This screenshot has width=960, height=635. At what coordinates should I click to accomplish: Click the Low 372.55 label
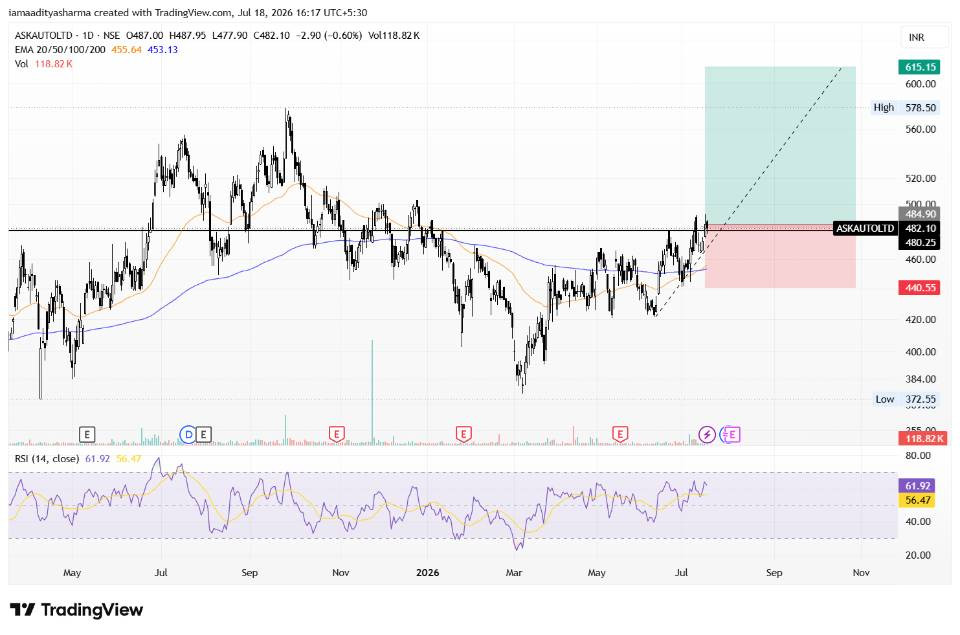coord(906,399)
